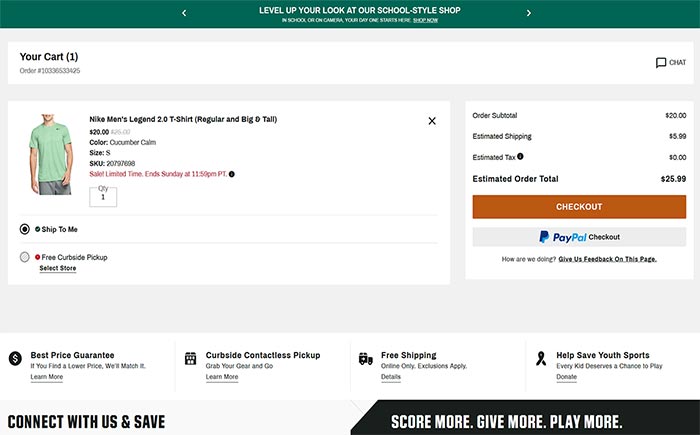Click the Estimated Order Total $25.99 amount
700x435 pixels.
[x=673, y=179]
